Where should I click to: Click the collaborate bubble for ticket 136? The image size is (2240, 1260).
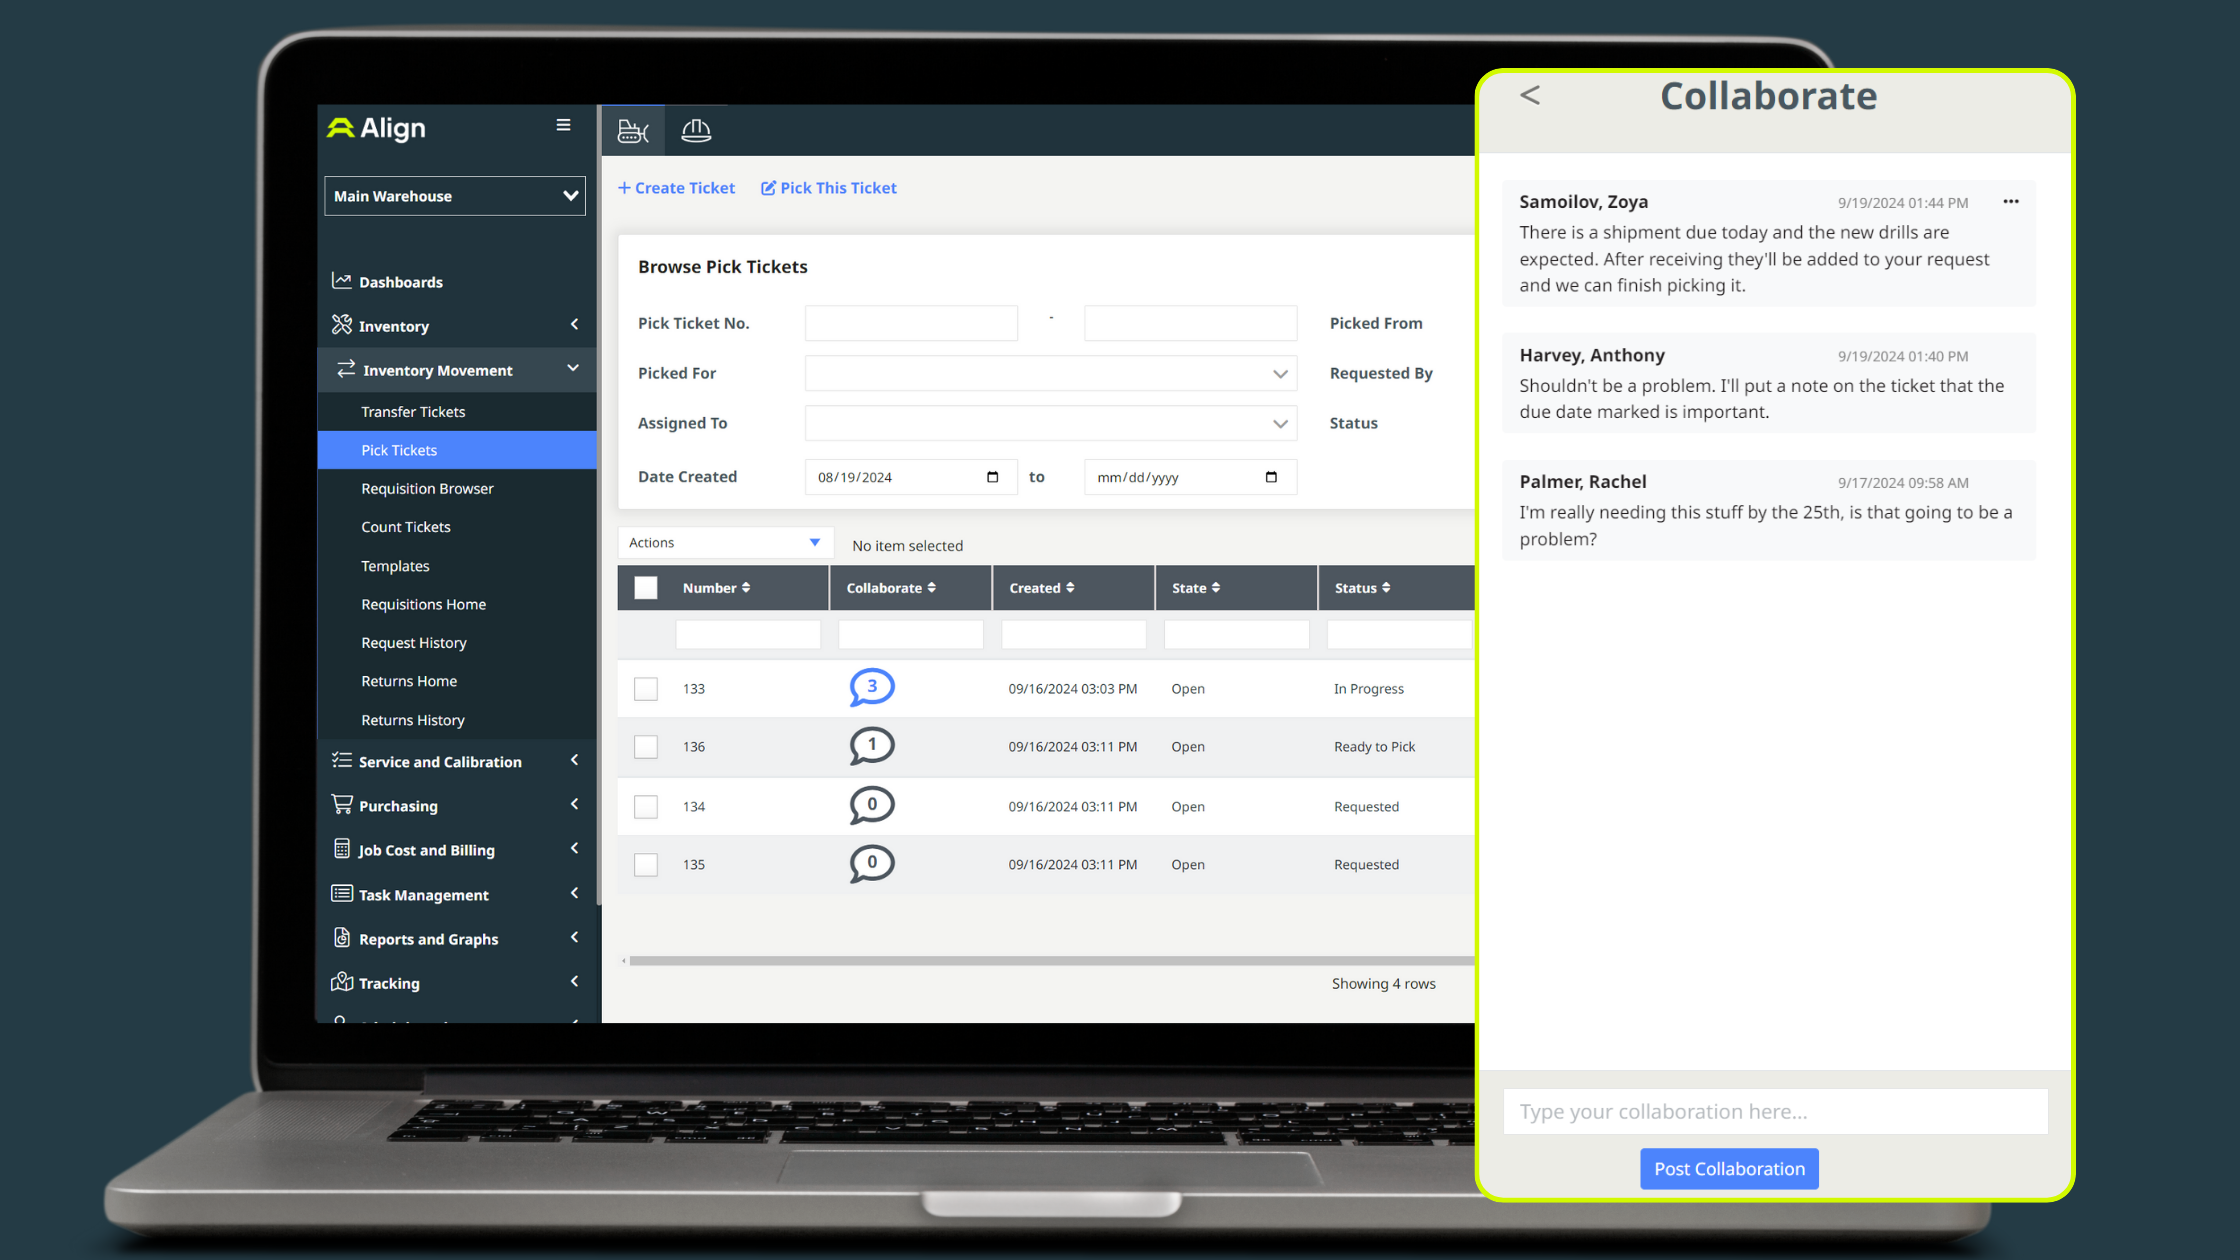pyautogui.click(x=871, y=745)
